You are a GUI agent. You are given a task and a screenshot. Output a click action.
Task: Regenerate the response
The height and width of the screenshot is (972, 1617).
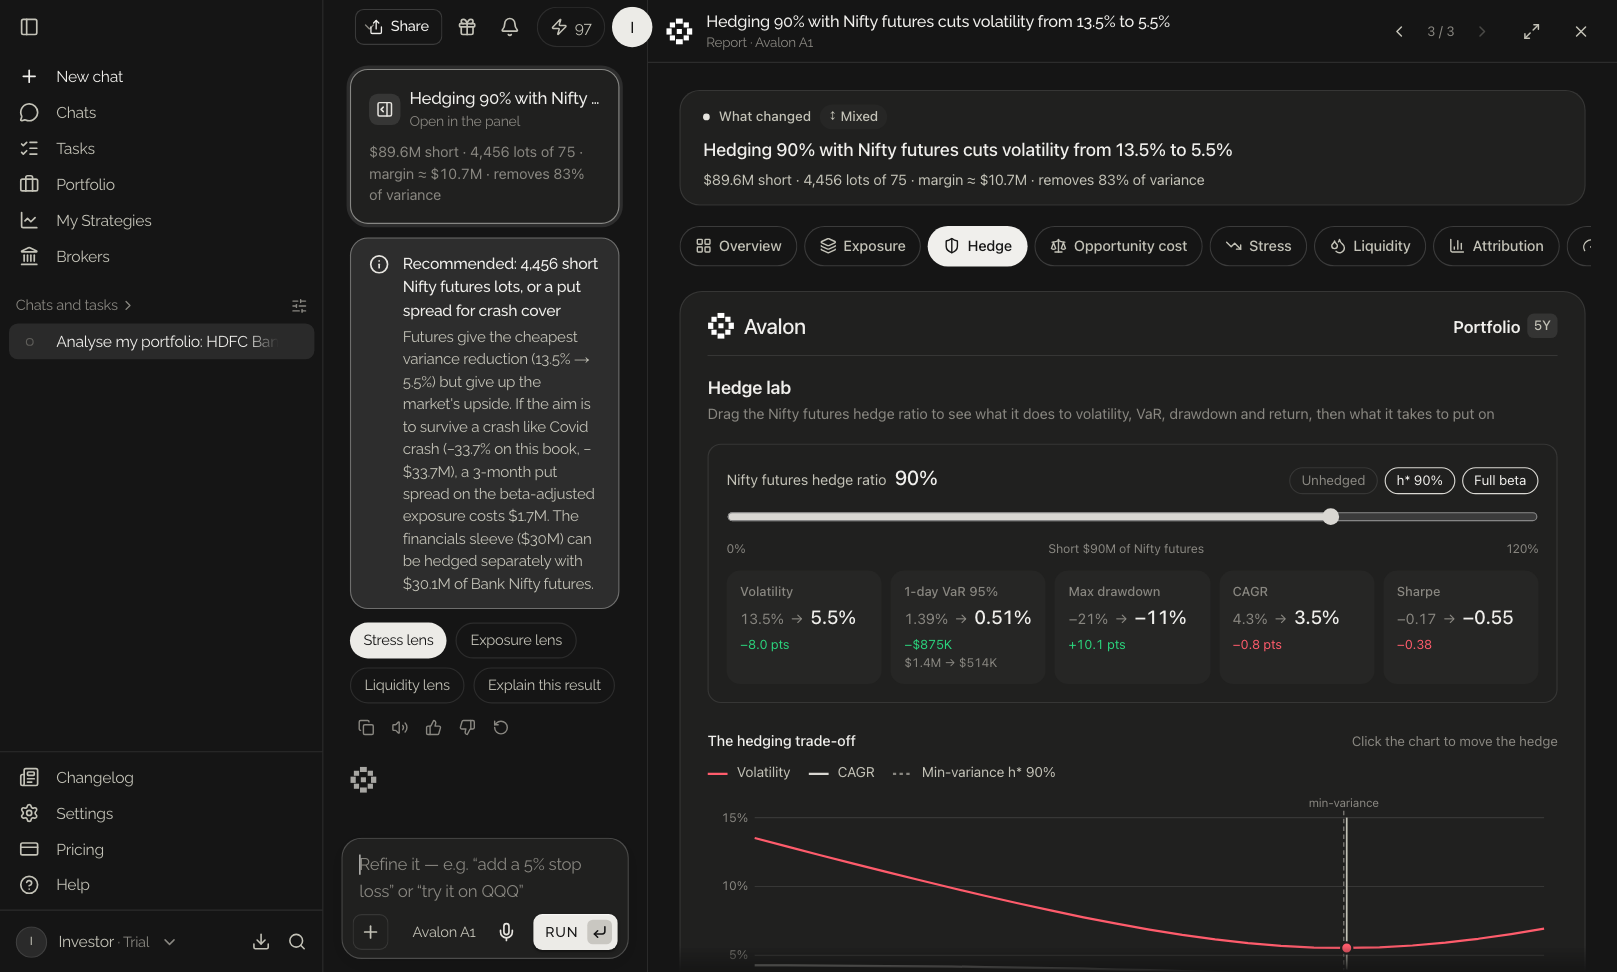(x=501, y=728)
